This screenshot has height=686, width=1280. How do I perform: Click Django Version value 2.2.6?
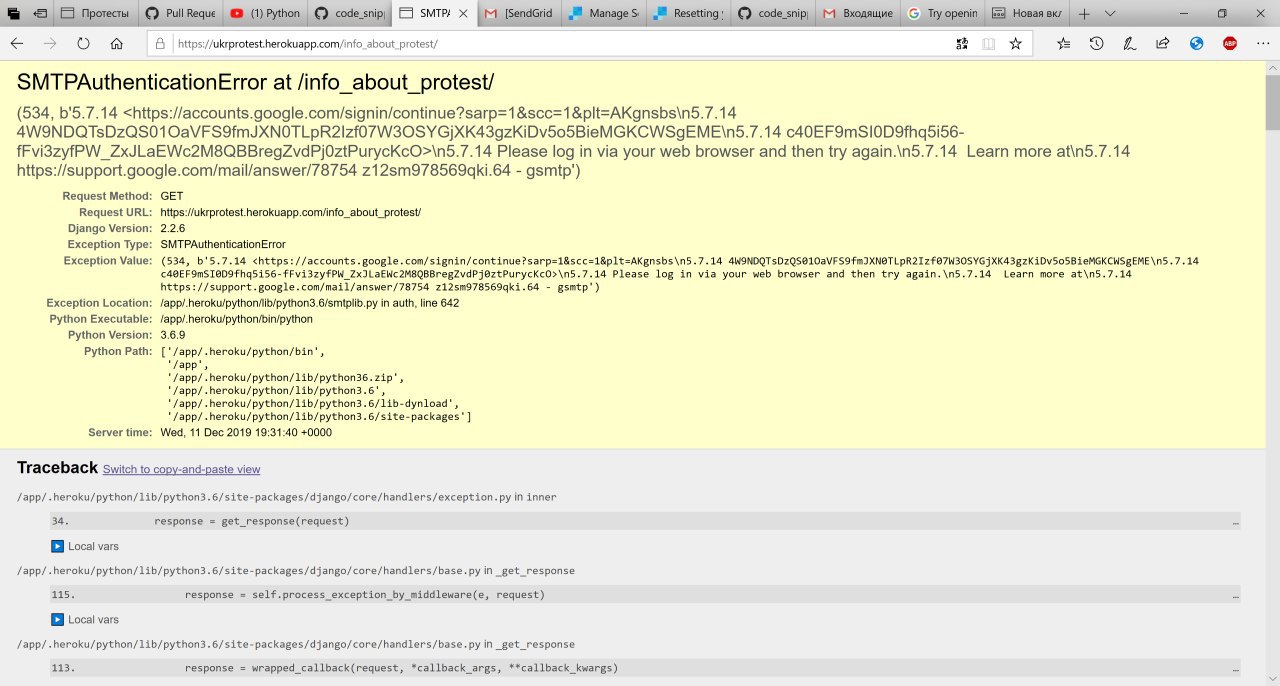(172, 228)
